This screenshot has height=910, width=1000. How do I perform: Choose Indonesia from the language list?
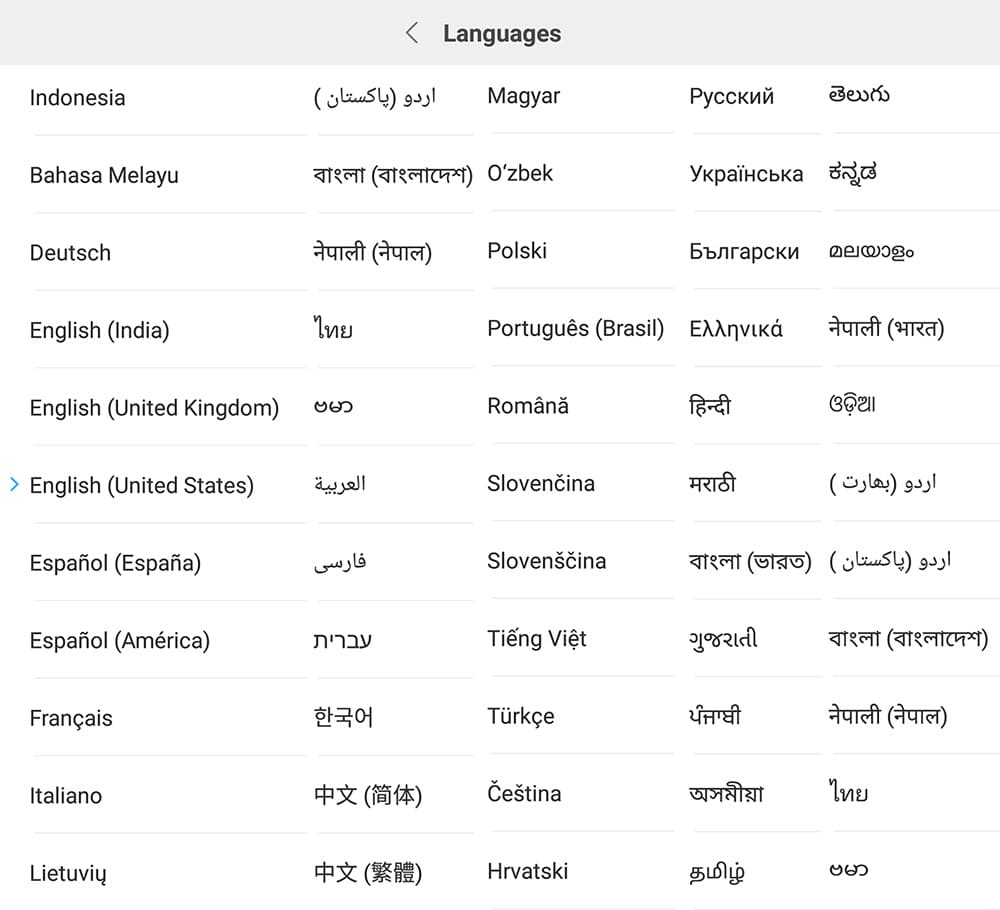(77, 98)
